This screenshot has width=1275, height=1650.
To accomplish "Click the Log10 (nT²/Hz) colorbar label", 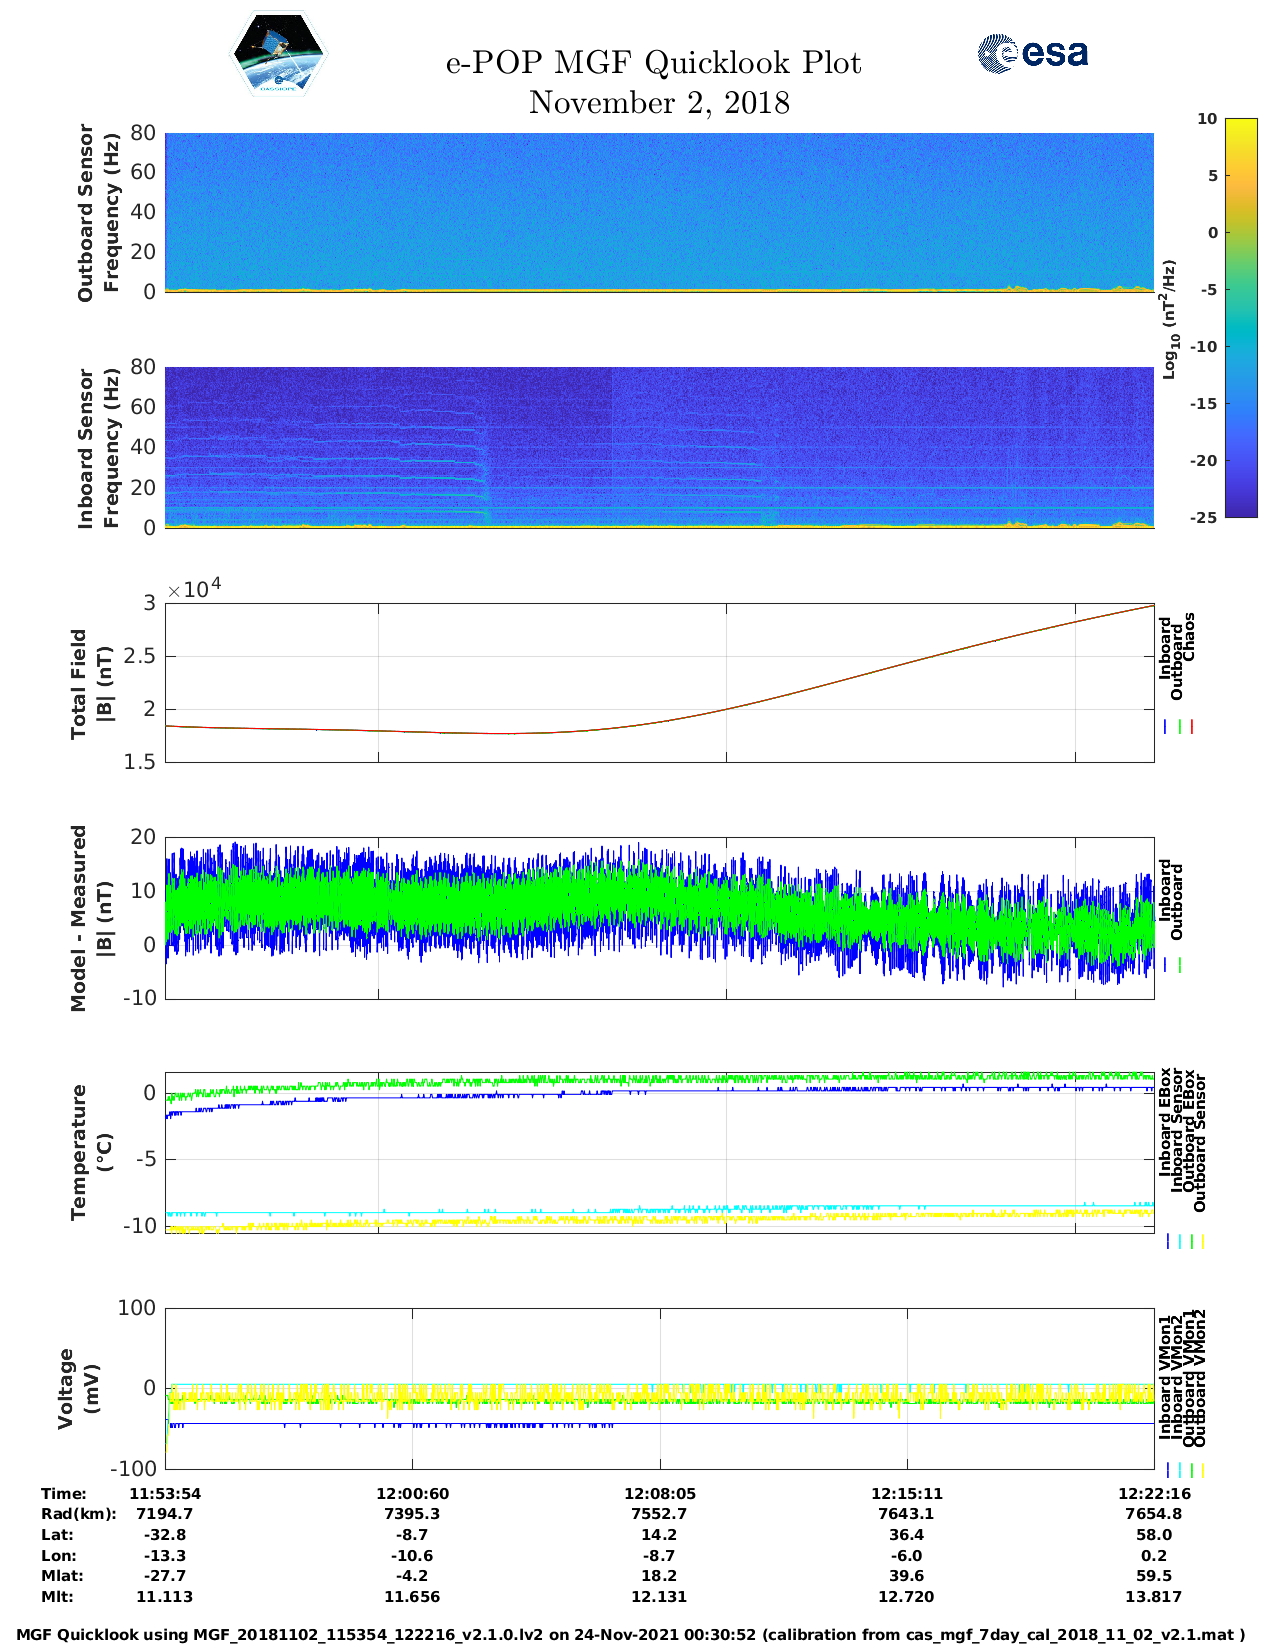I will [1168, 318].
